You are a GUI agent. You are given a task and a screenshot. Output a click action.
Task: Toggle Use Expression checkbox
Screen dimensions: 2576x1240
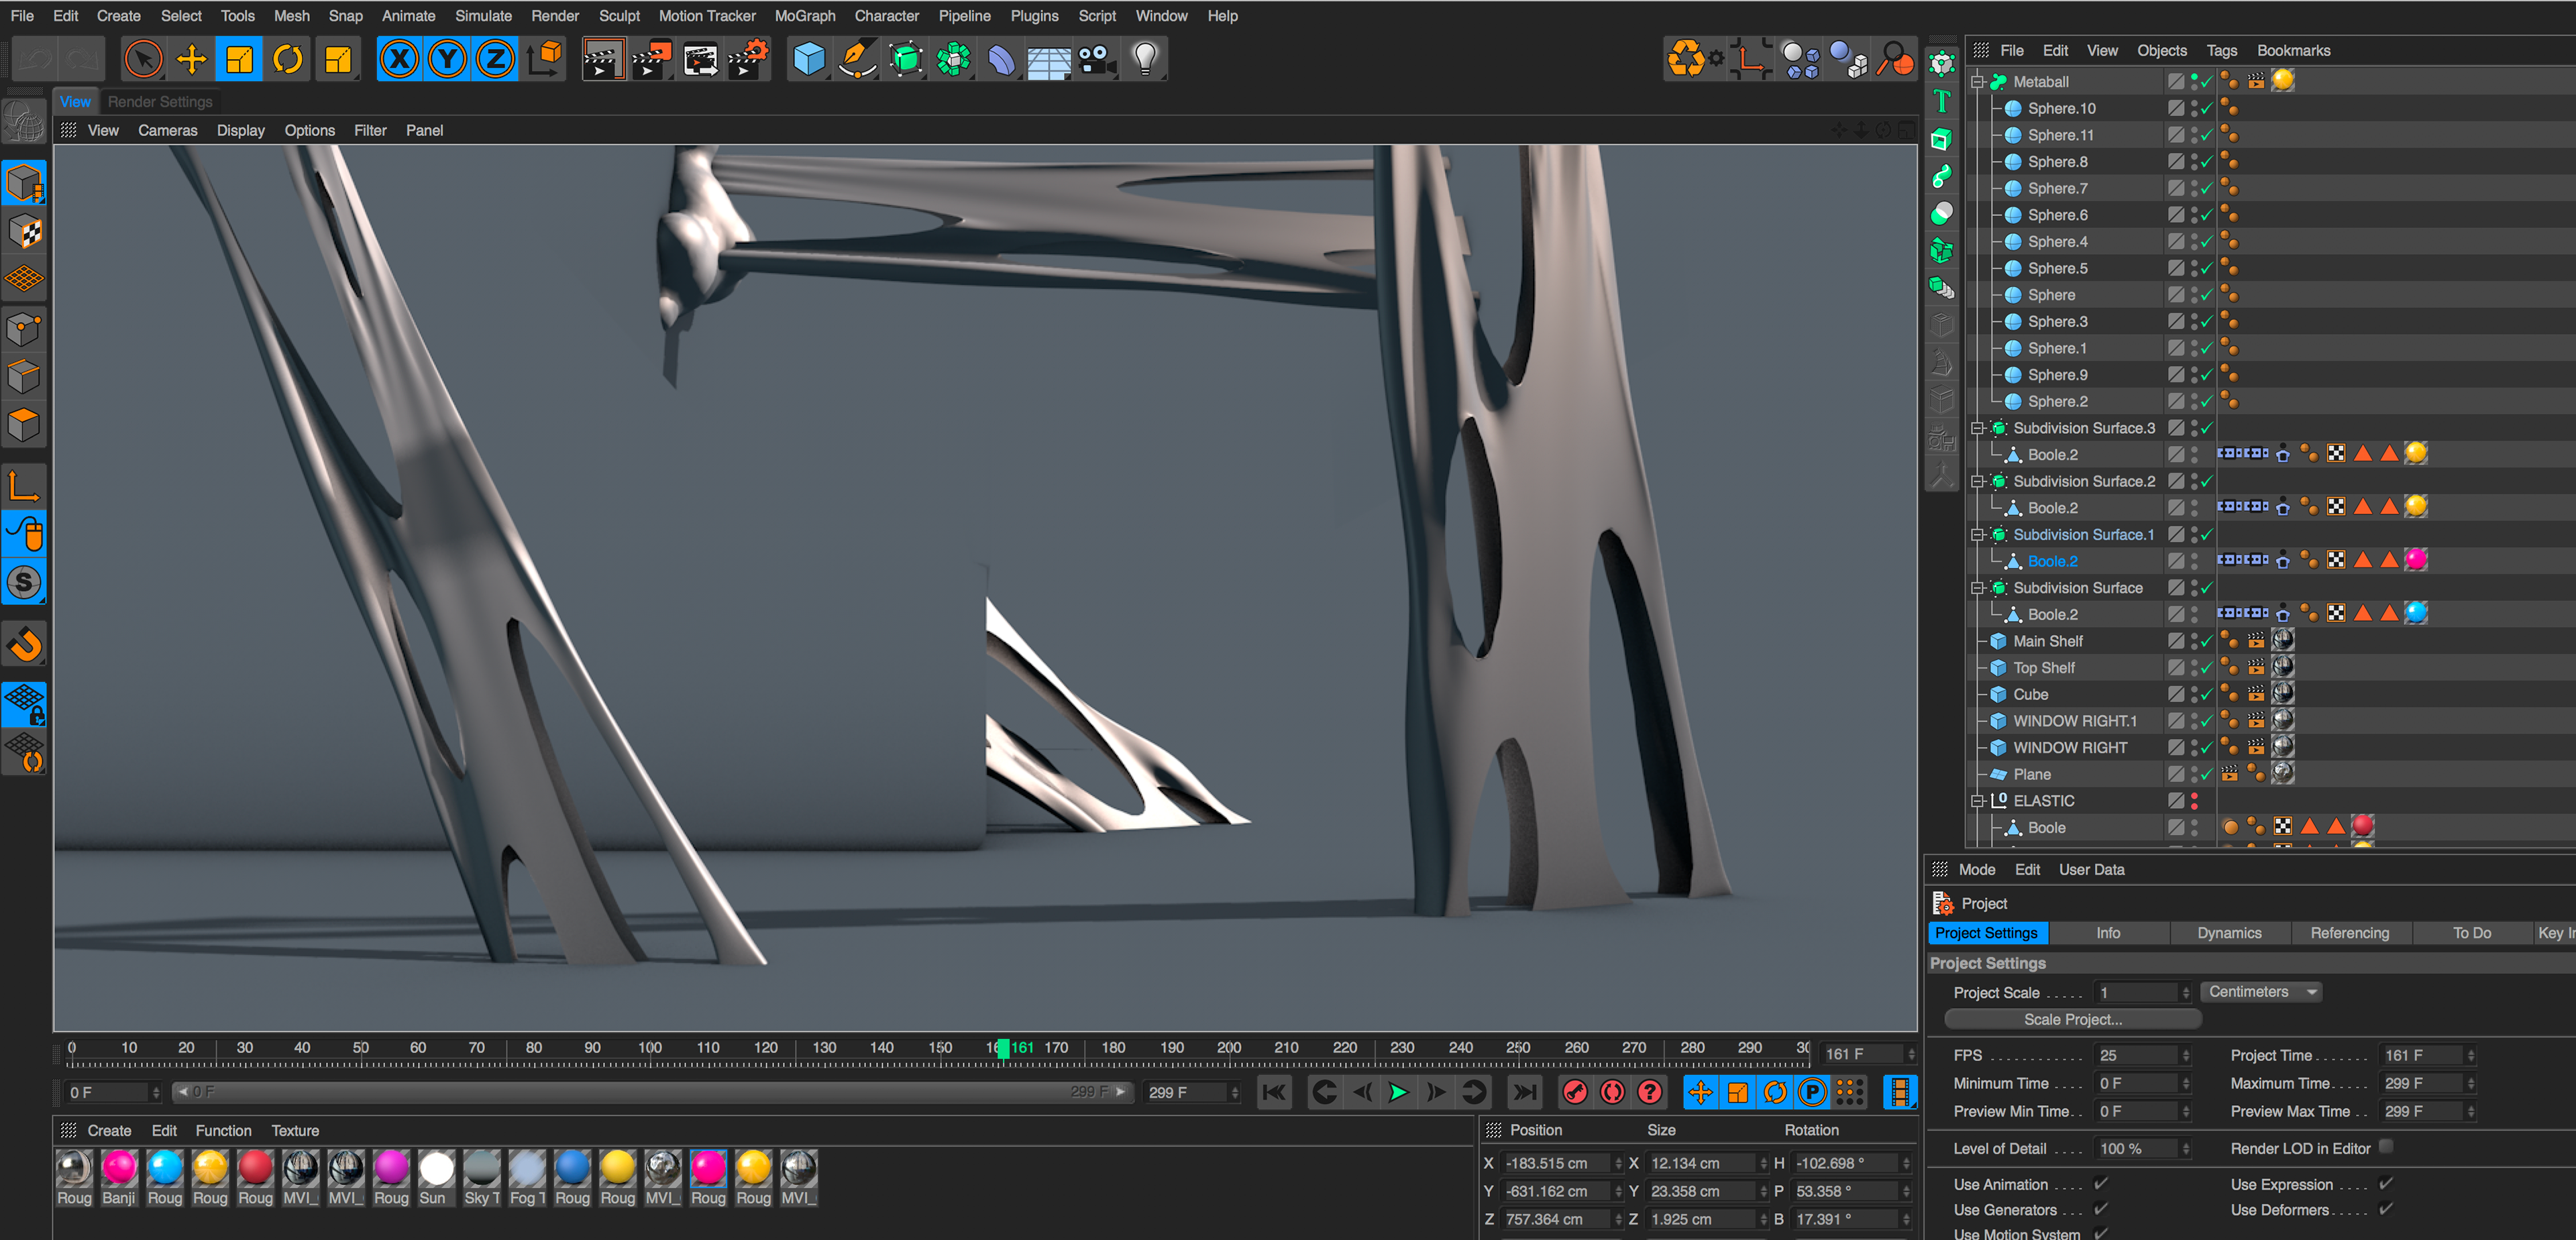point(2386,1184)
